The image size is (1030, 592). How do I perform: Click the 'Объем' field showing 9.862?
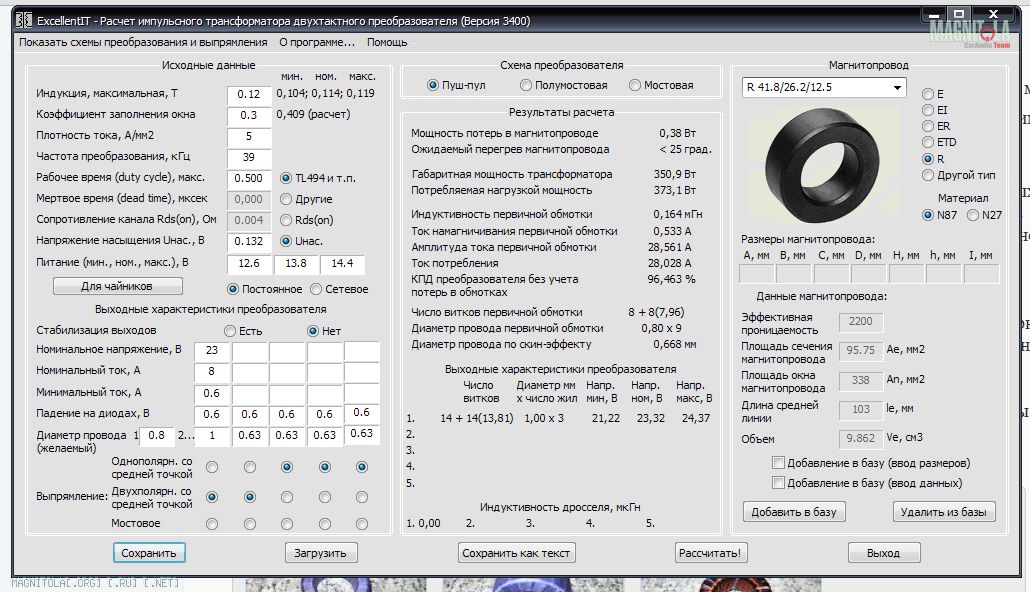click(x=861, y=439)
